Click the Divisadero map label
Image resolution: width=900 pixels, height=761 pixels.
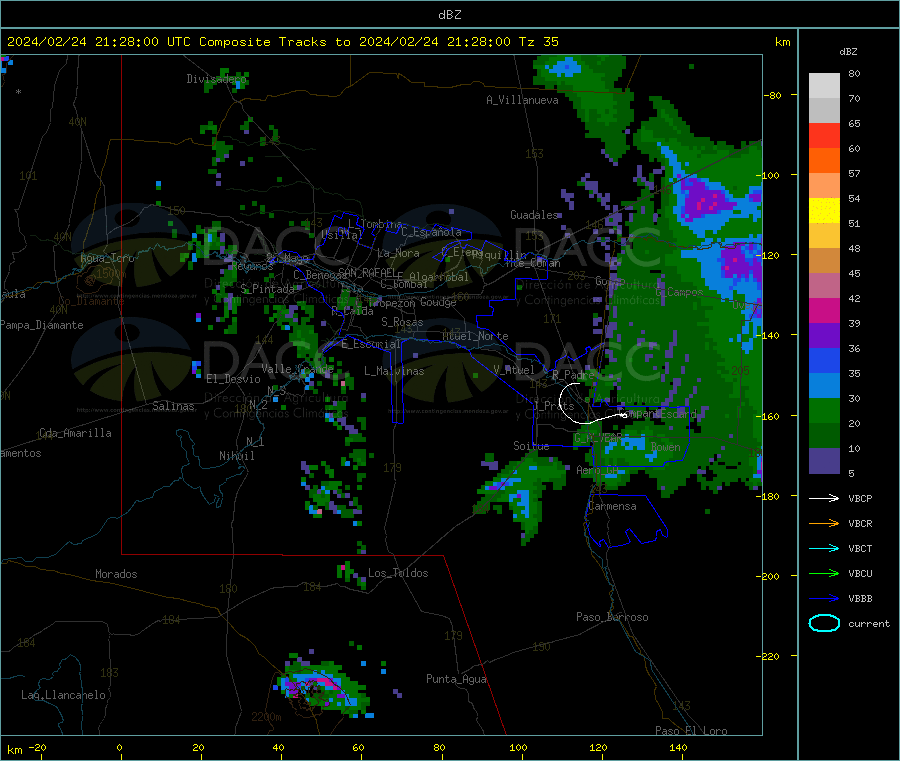(216, 79)
